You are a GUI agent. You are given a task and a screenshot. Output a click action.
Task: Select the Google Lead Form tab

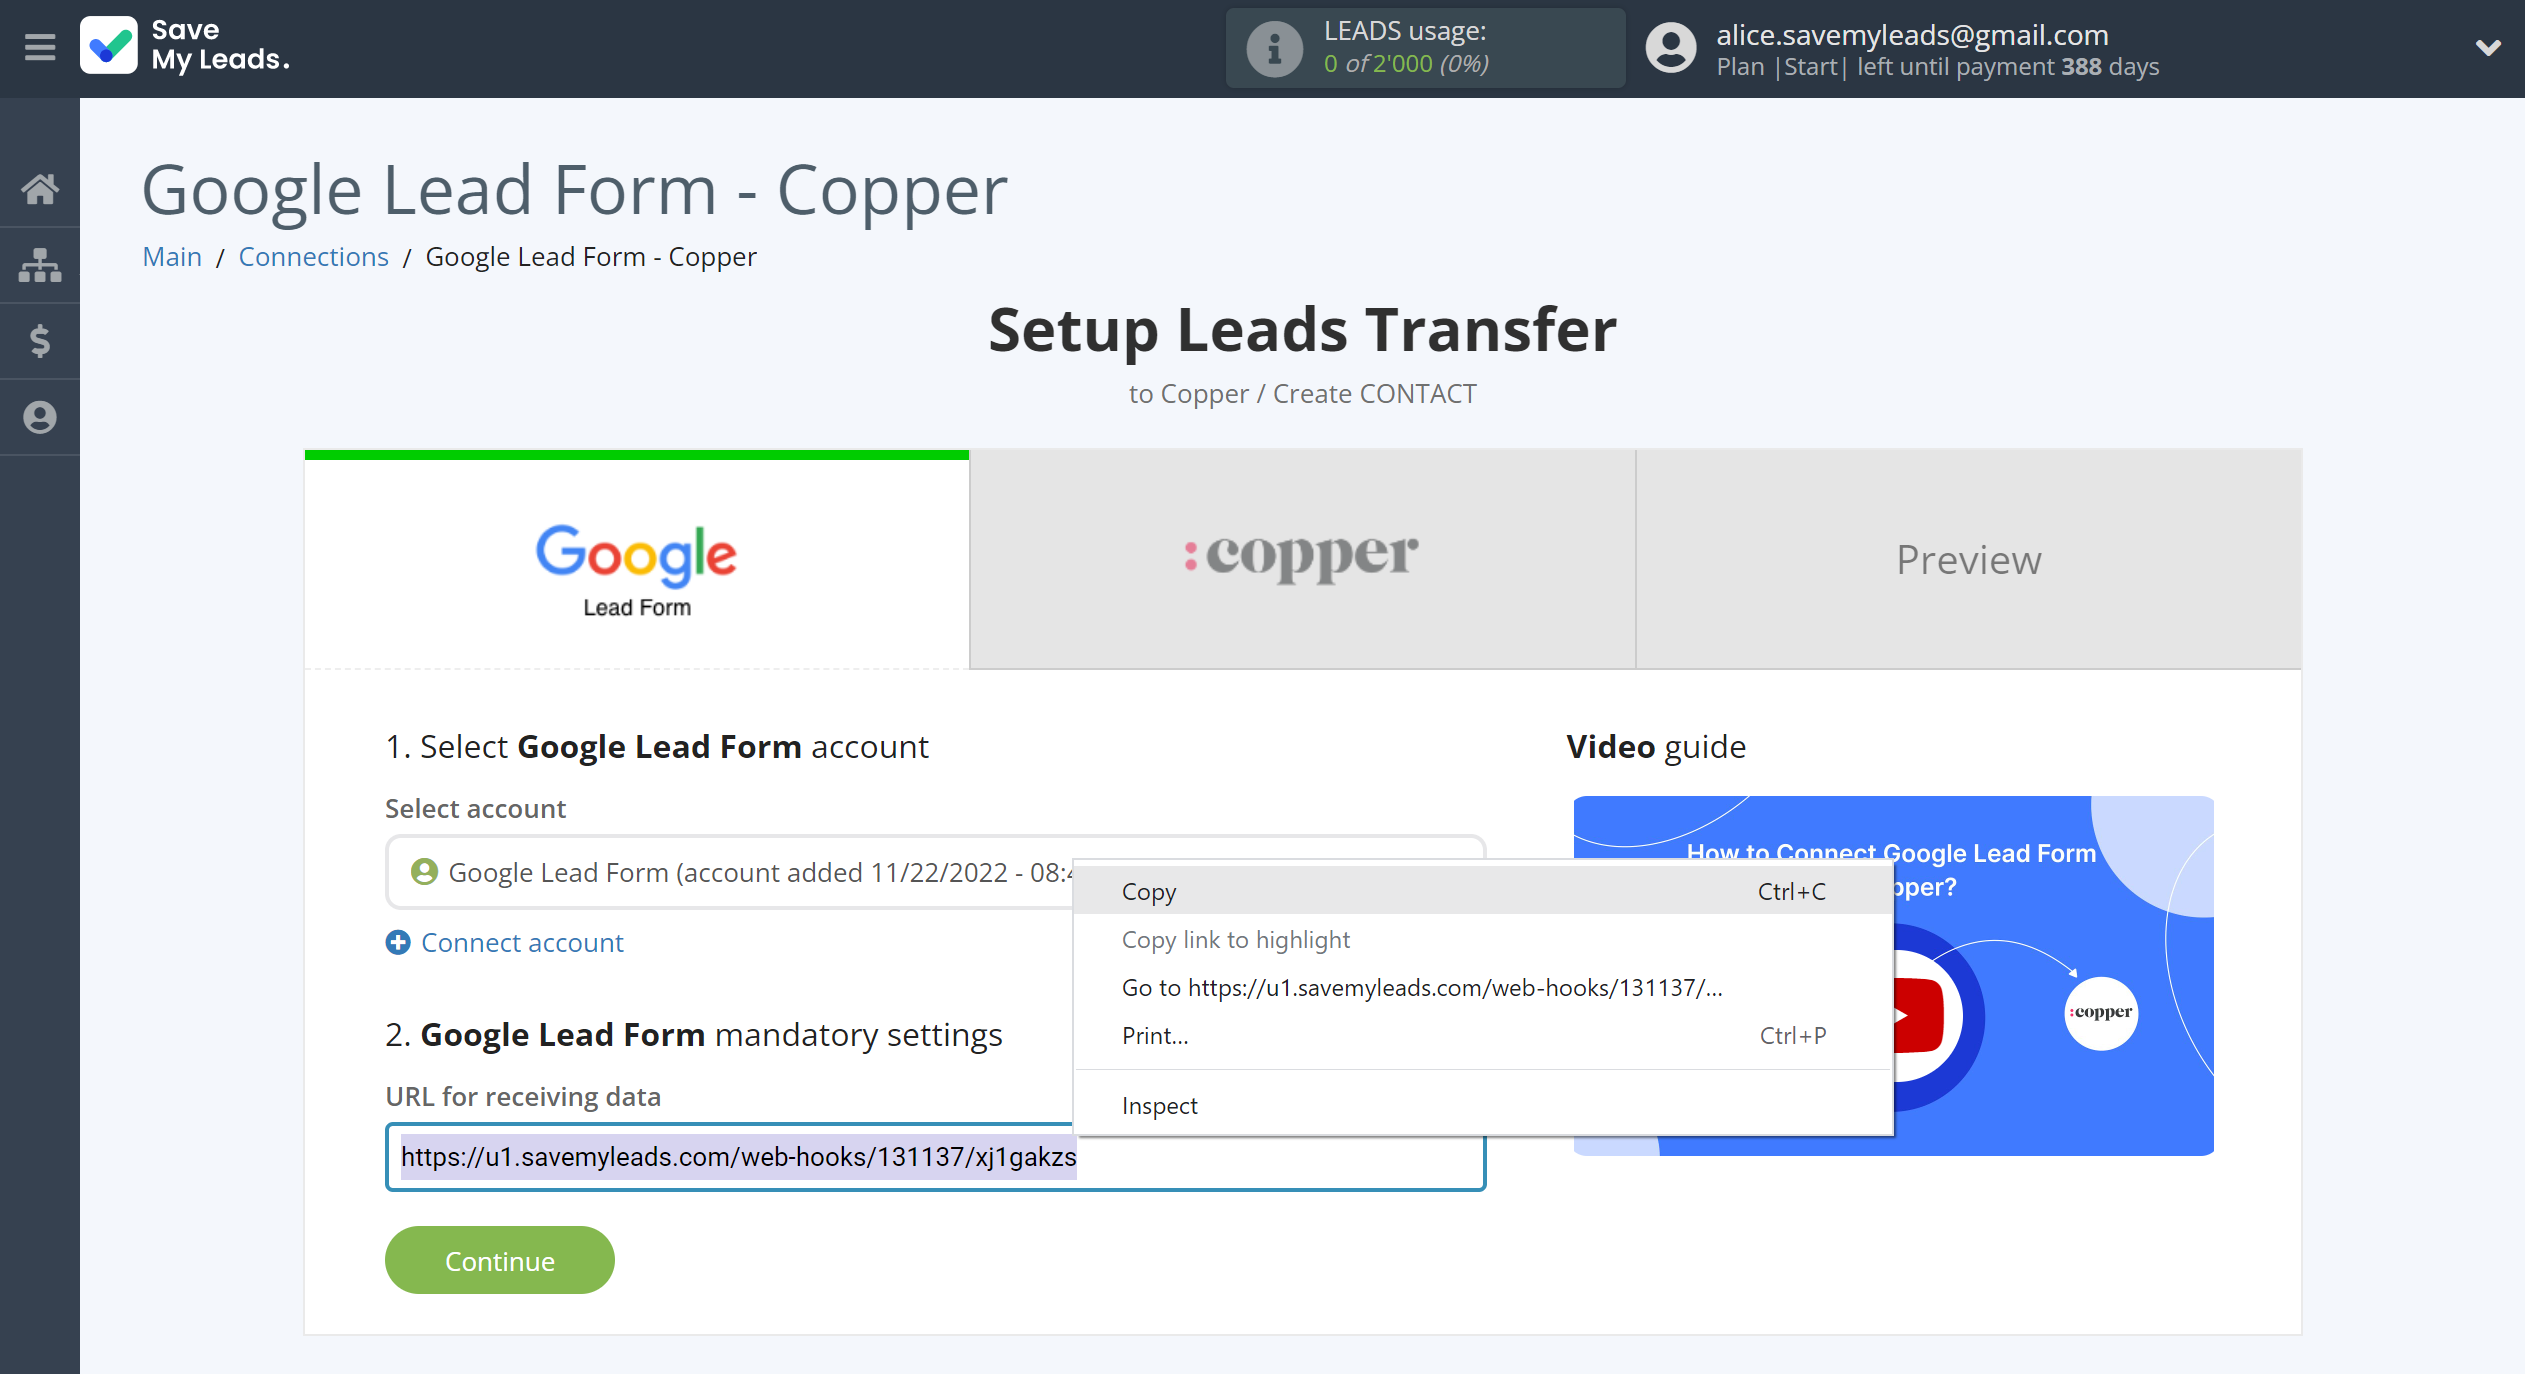point(636,558)
